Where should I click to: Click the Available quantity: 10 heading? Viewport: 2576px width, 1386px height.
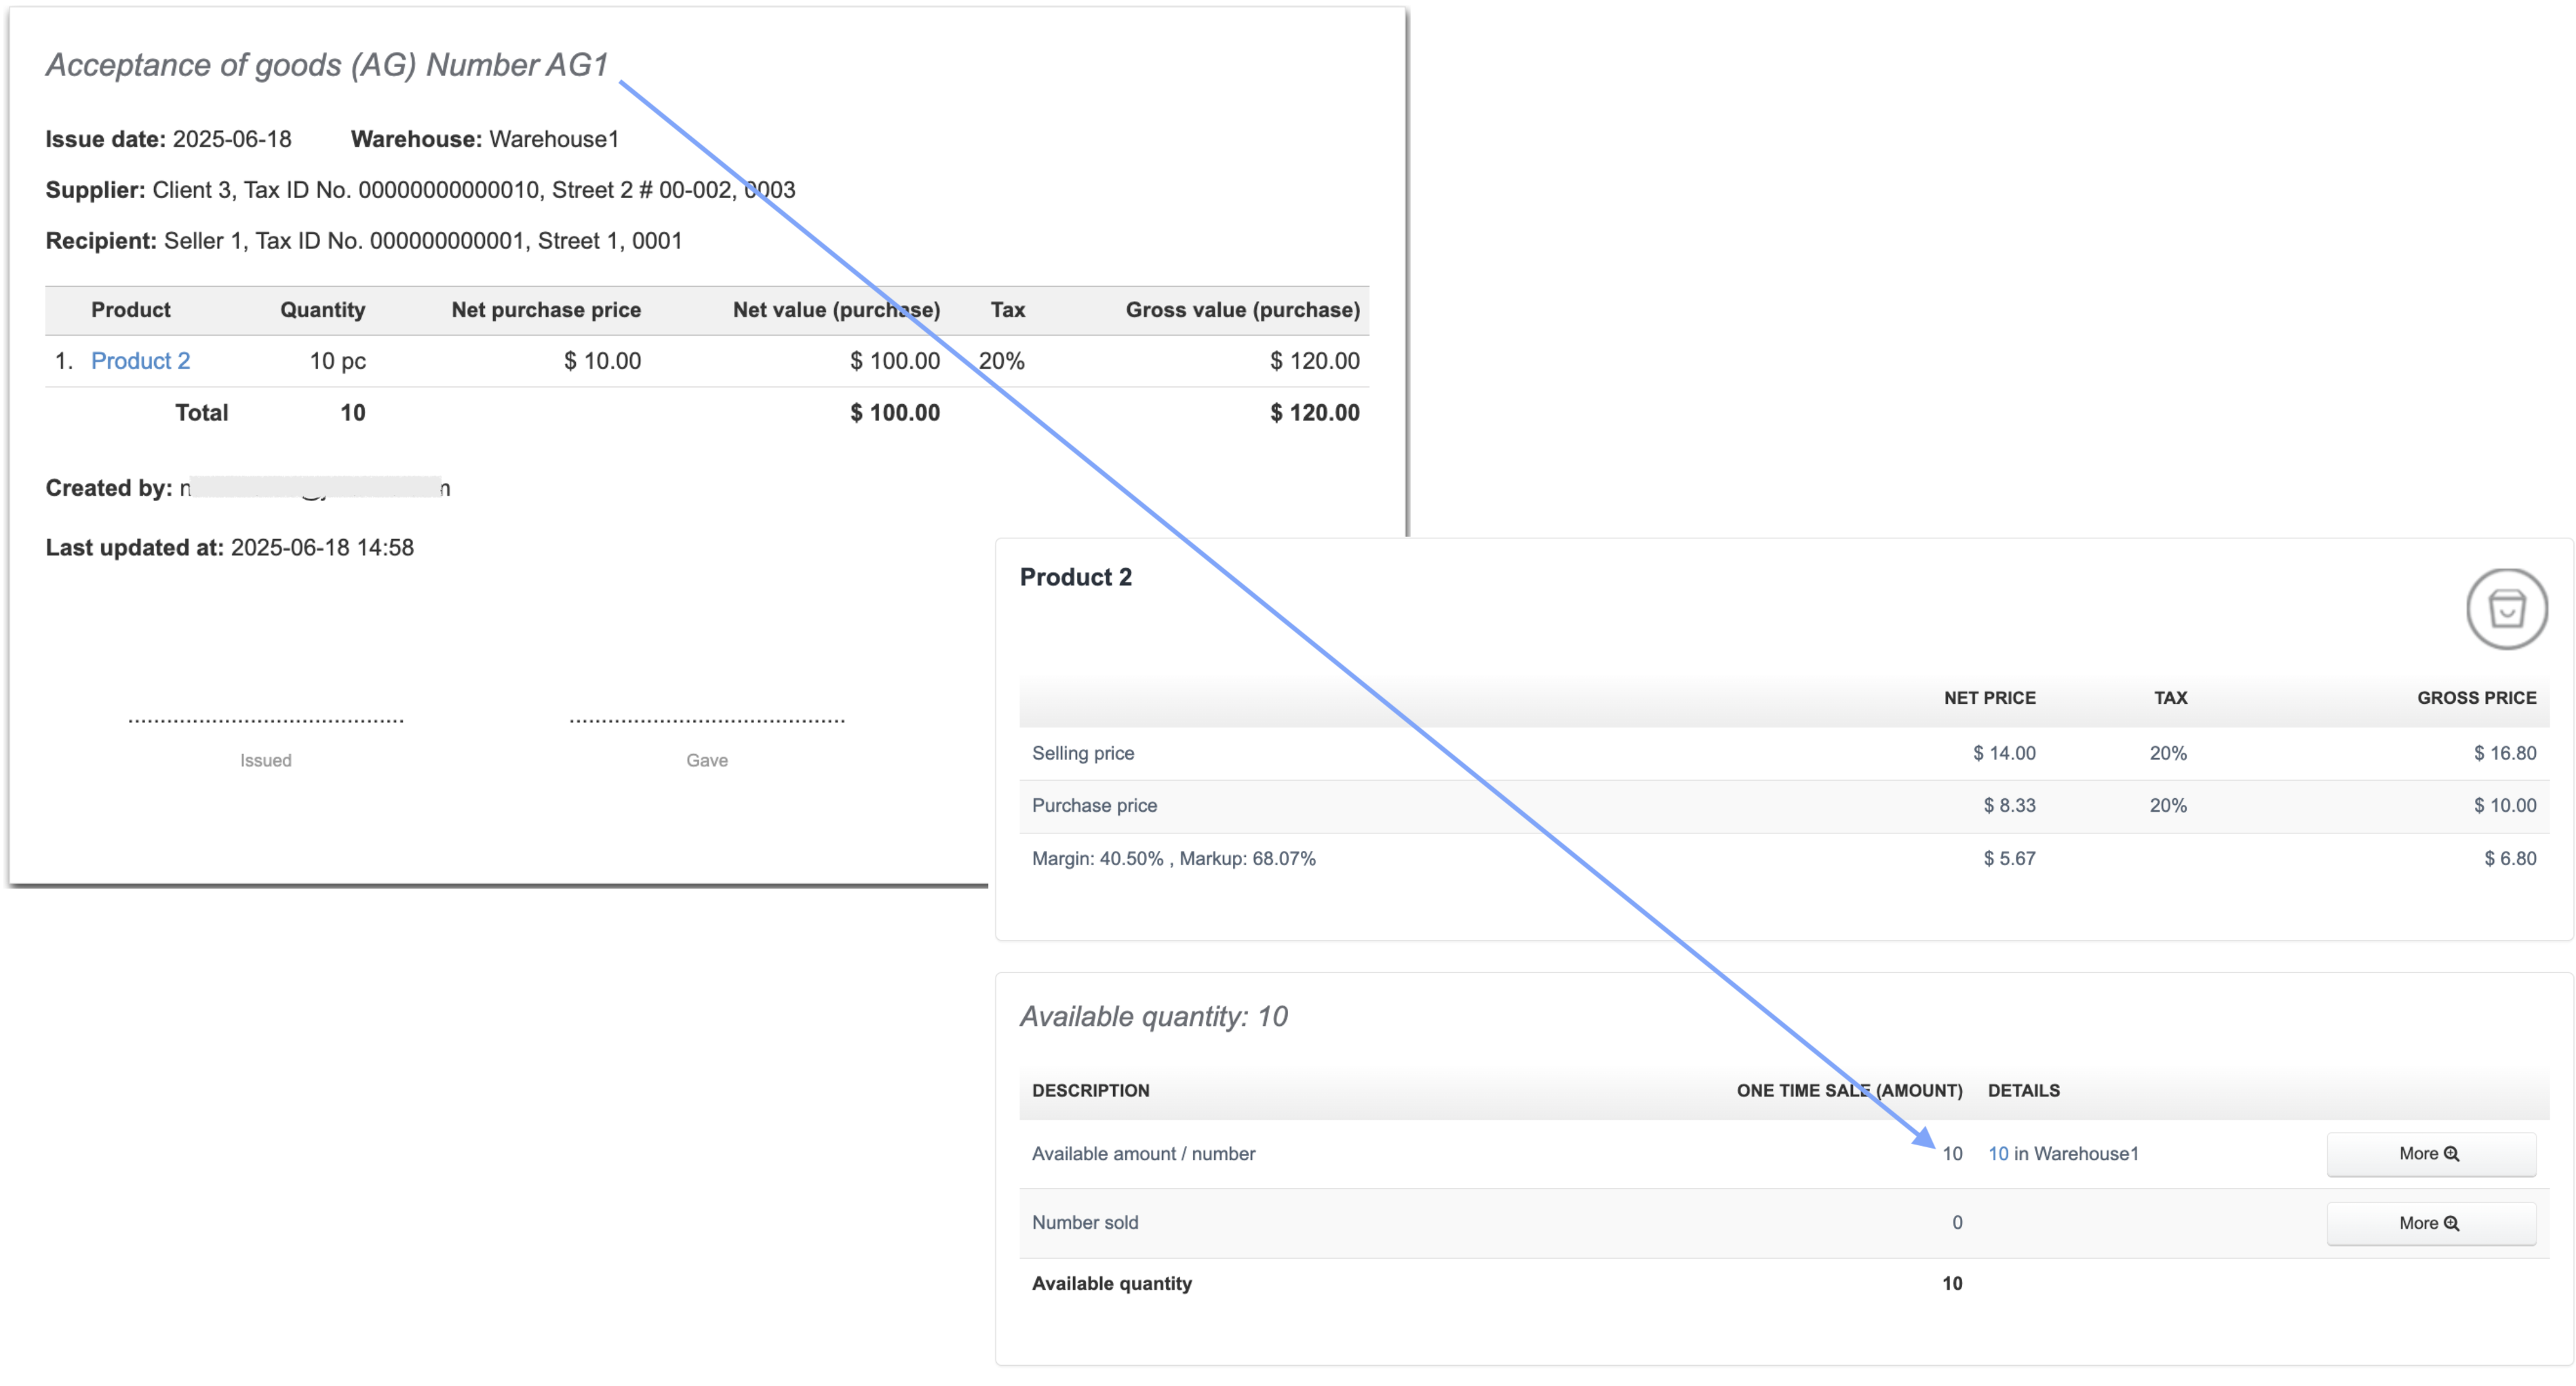click(x=1153, y=1016)
